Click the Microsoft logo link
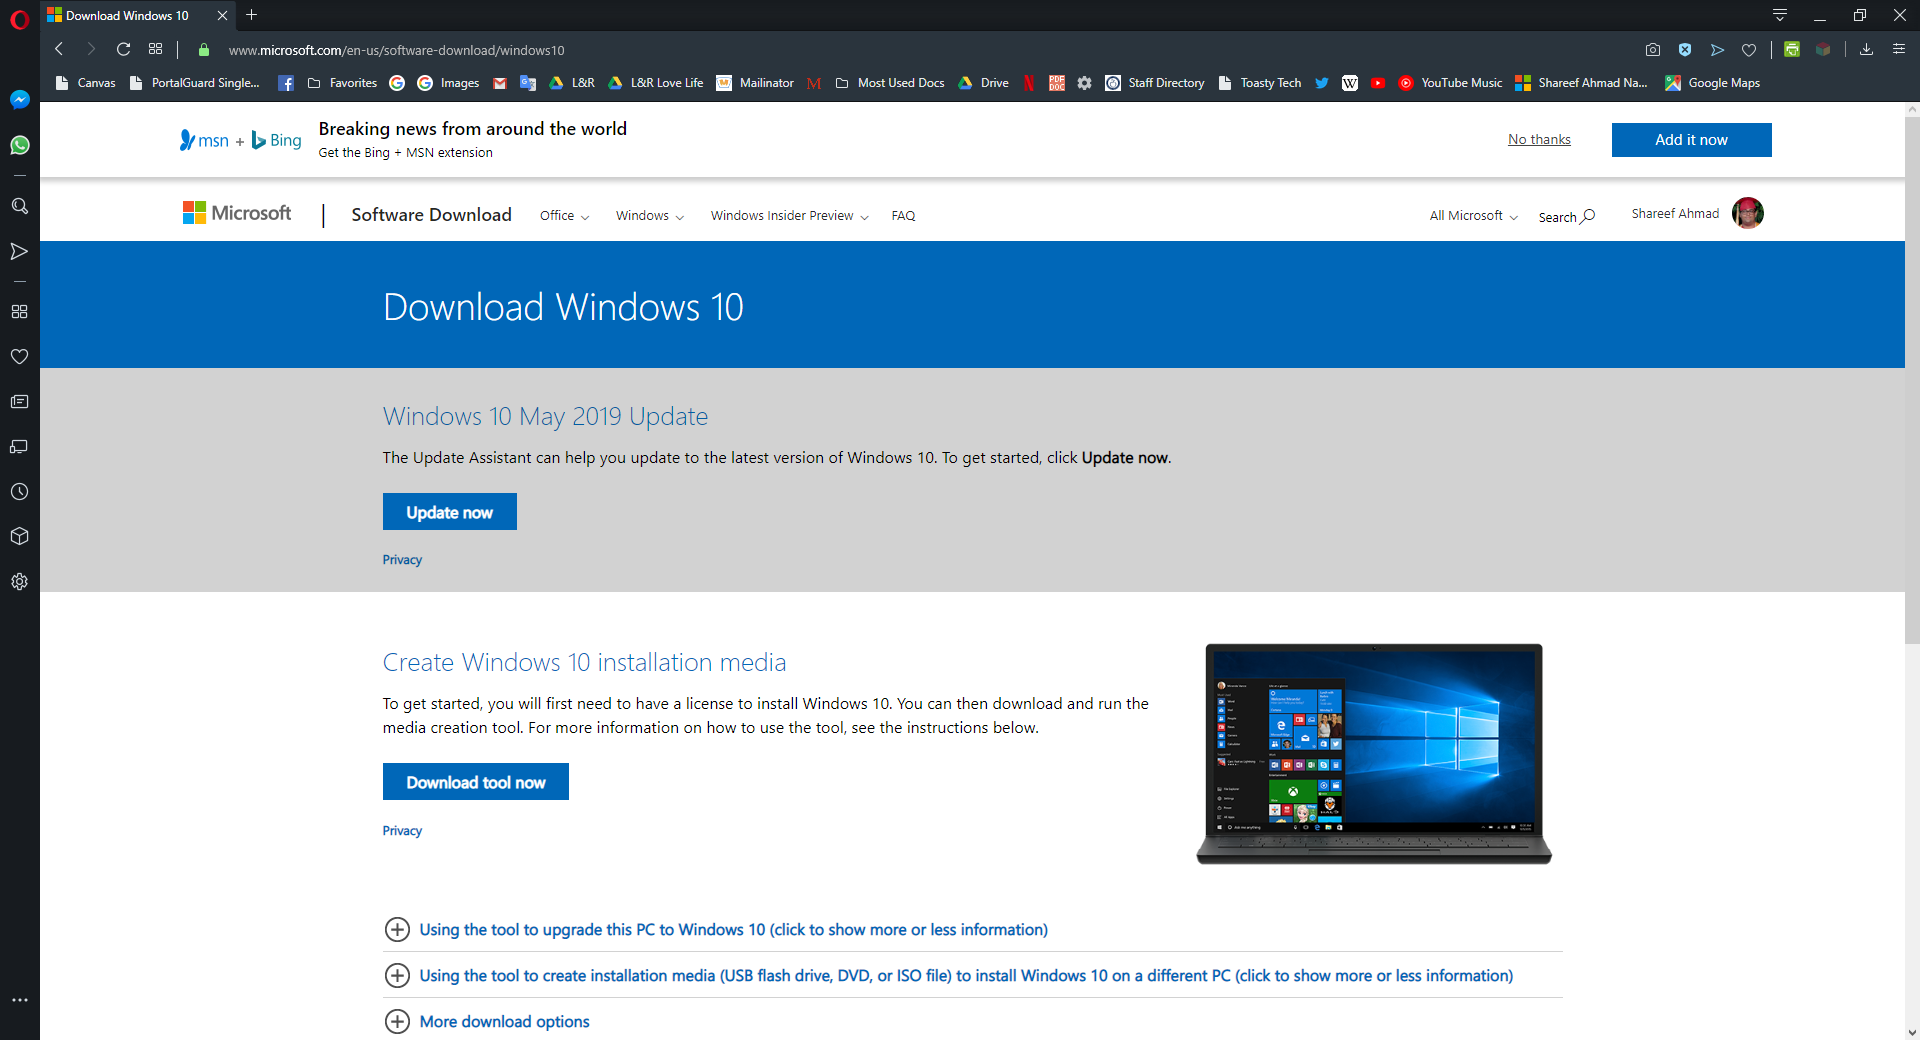This screenshot has width=1920, height=1040. pyautogui.click(x=237, y=213)
